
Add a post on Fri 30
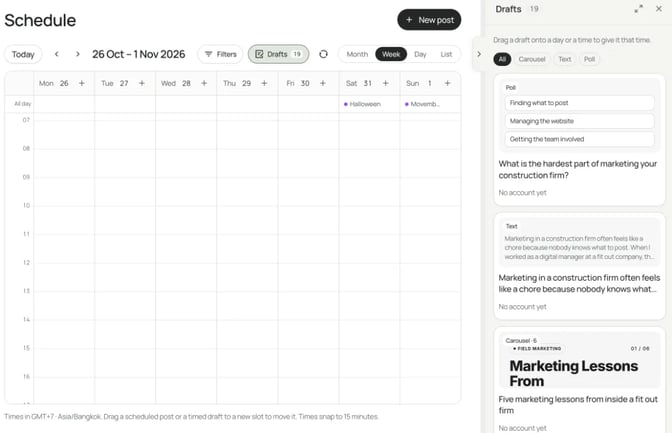click(x=323, y=83)
